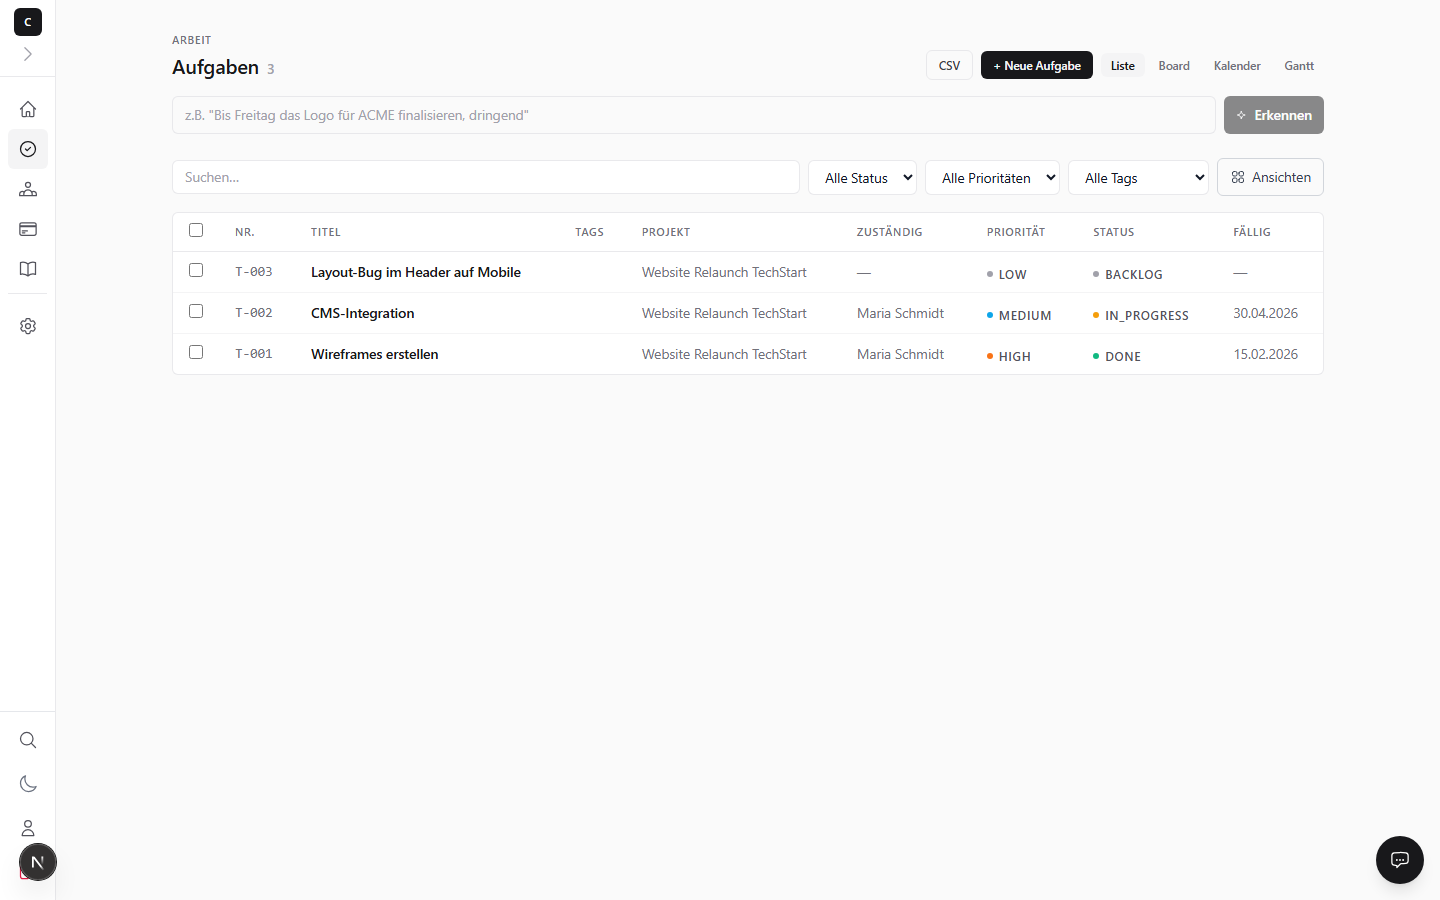Viewport: 1440px width, 900px height.
Task: Open the Ansichten views button
Action: pyautogui.click(x=1271, y=177)
